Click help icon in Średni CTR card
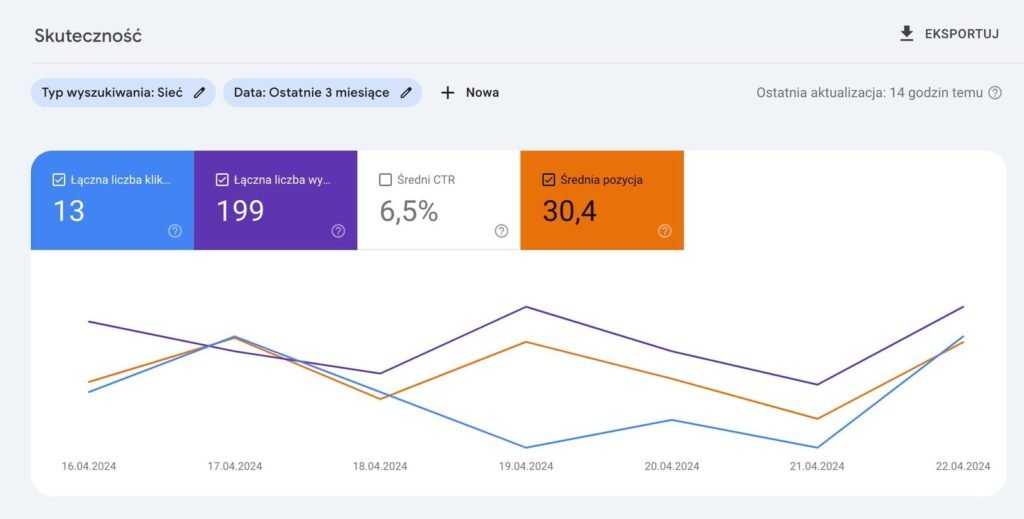 pyautogui.click(x=501, y=231)
